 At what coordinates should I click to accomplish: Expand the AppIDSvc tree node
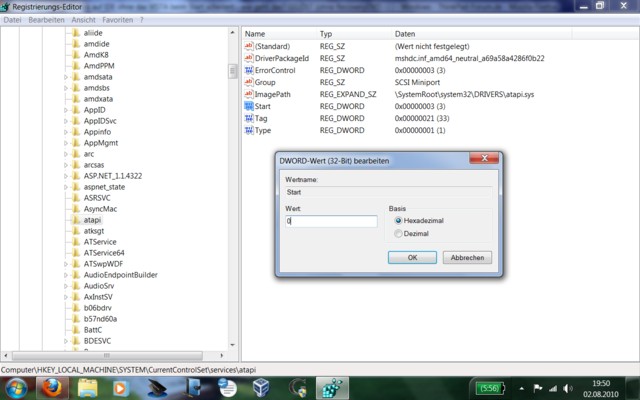tap(66, 121)
